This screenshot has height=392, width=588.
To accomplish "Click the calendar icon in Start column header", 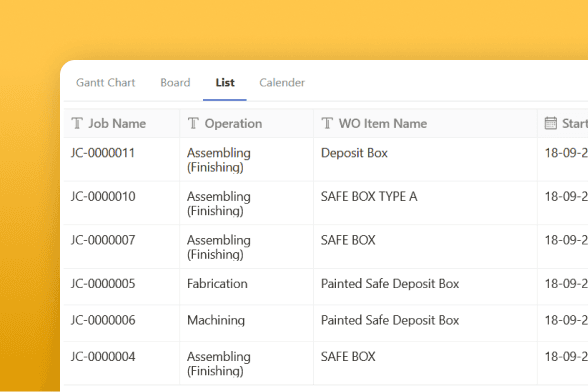I will click(x=550, y=123).
